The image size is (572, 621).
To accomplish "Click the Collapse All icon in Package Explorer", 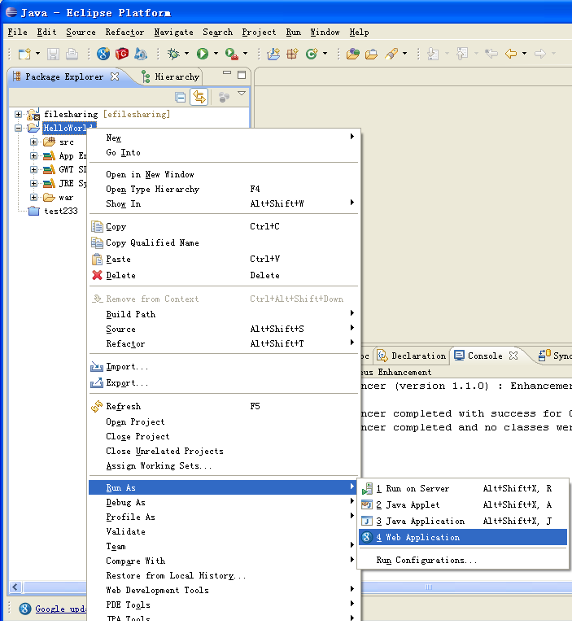I will click(180, 97).
